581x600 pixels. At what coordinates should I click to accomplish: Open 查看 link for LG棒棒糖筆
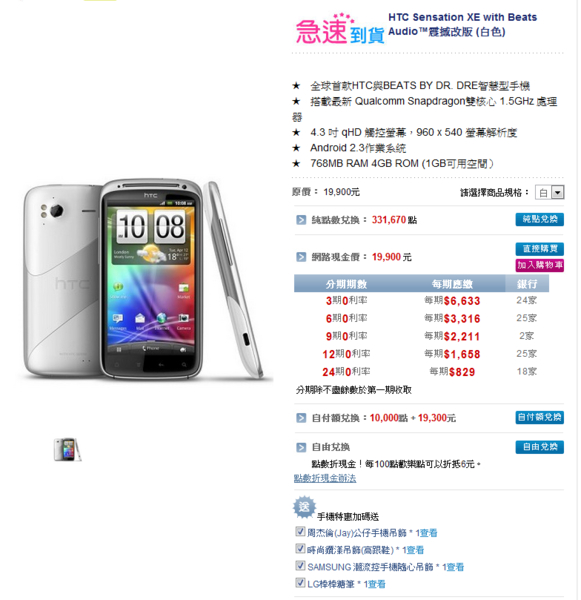377,584
